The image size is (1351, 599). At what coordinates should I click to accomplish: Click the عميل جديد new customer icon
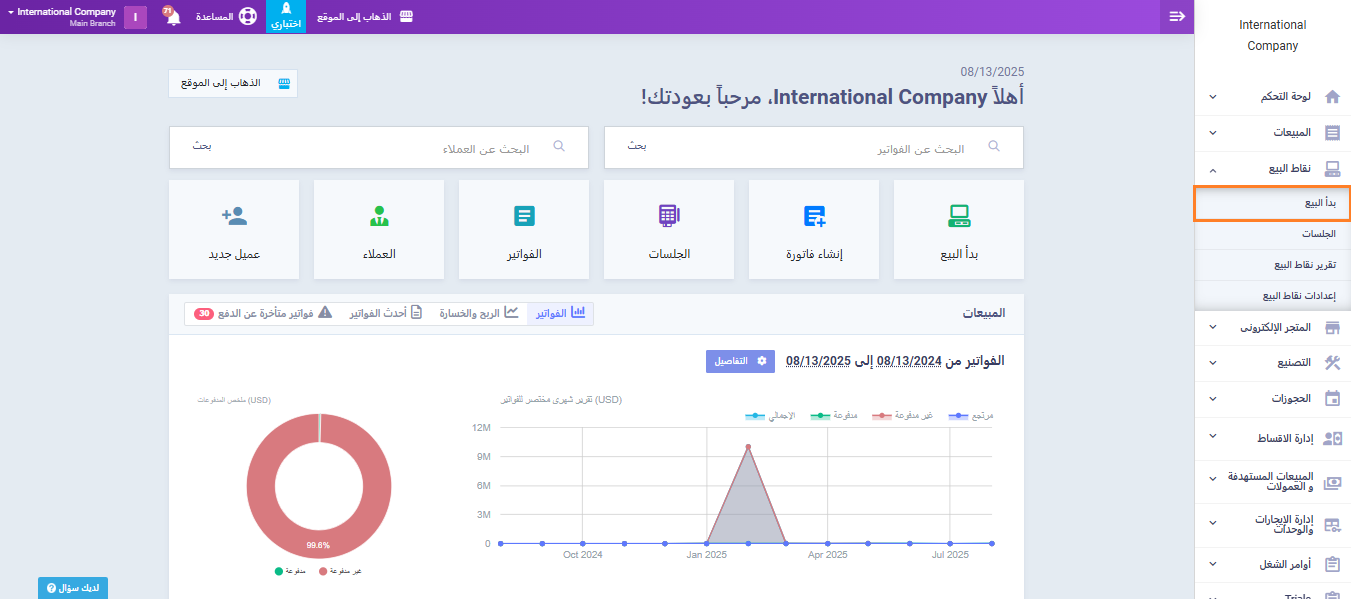click(x=234, y=216)
